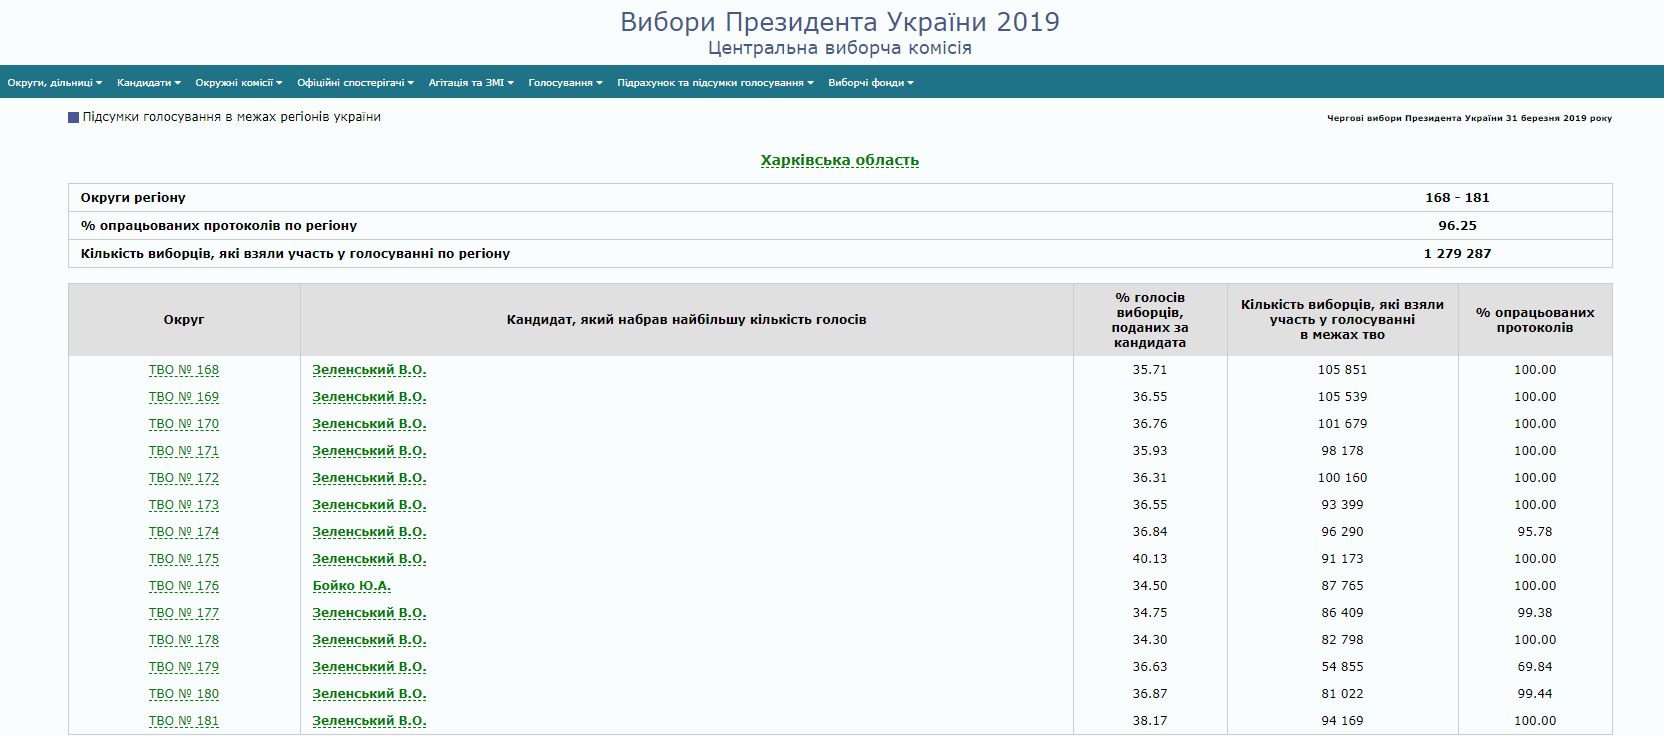The height and width of the screenshot is (737, 1664).
Task: Expand Офіційні спостерігачі menu
Action: (x=355, y=83)
